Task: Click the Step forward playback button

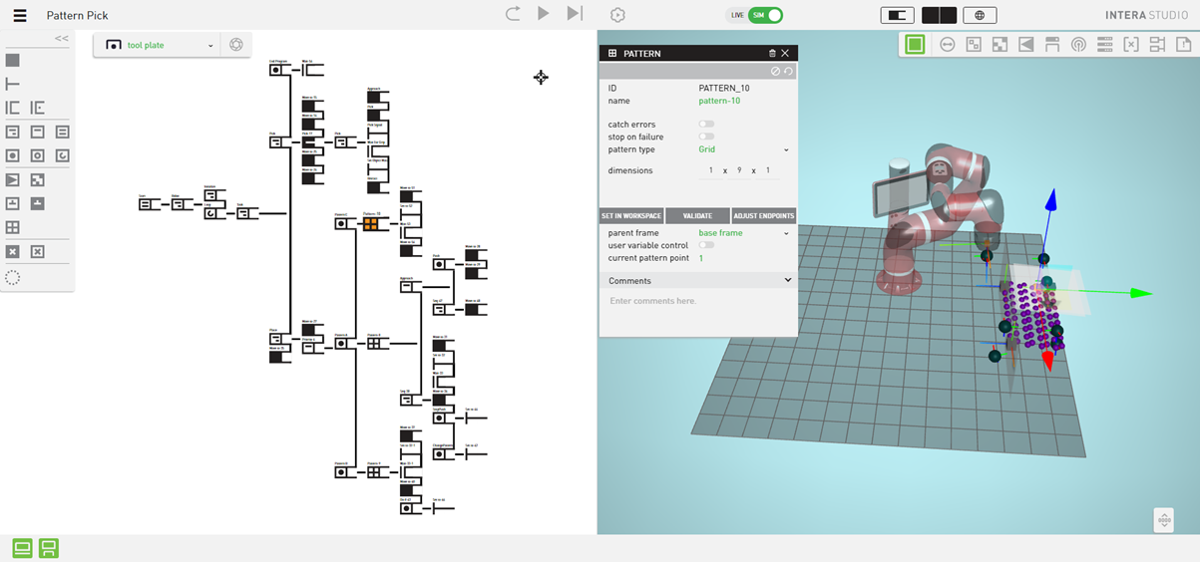Action: (574, 14)
